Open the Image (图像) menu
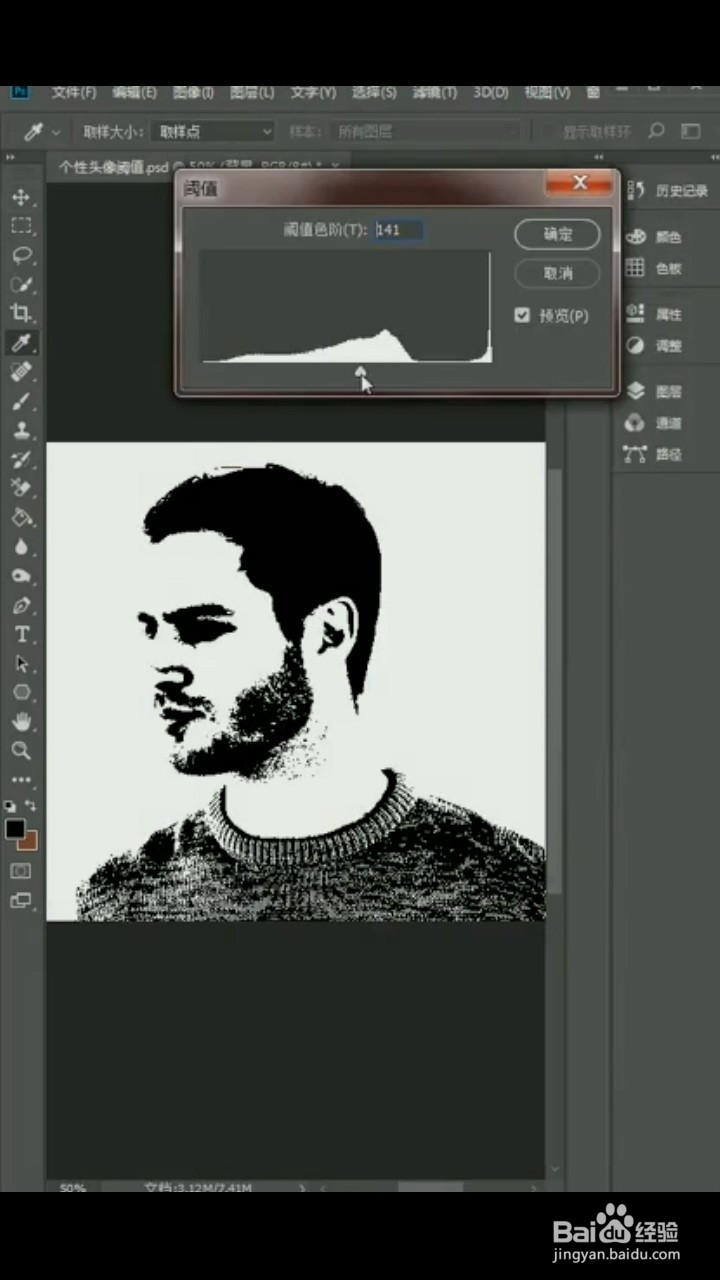The image size is (720, 1280). (x=193, y=92)
